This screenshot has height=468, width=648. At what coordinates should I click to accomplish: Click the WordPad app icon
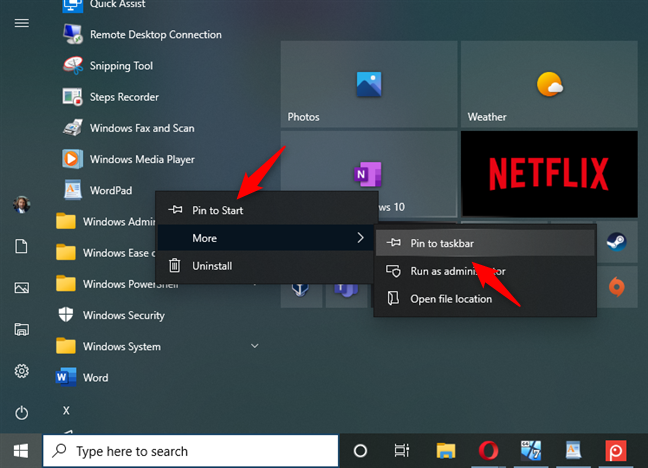73,190
